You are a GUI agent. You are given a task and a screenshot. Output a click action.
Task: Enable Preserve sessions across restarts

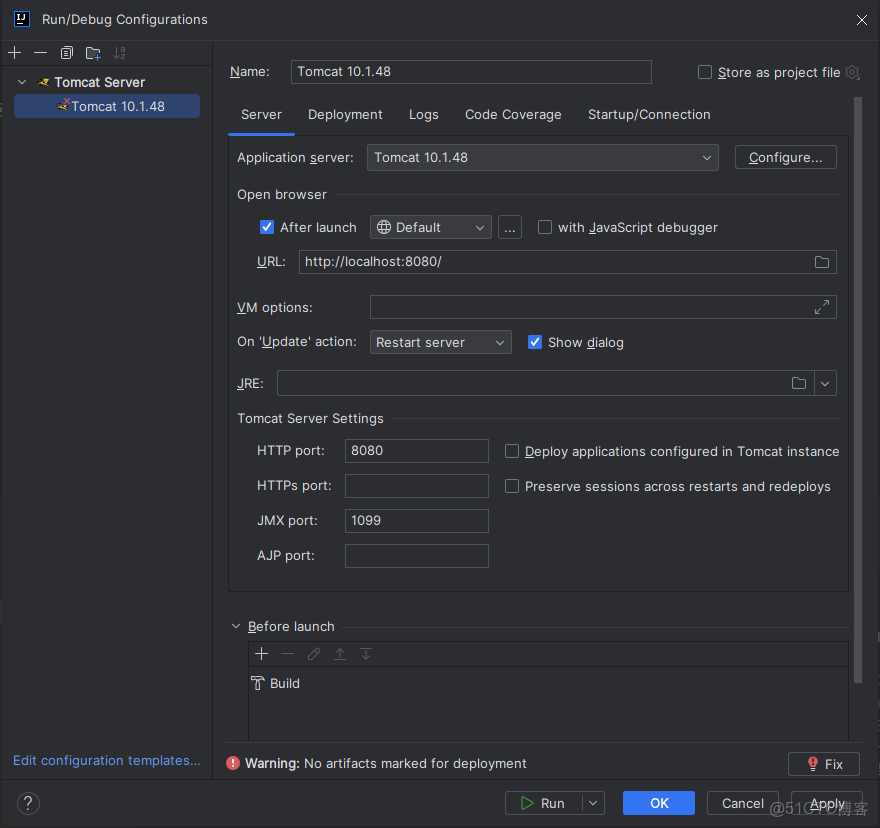[x=512, y=486]
